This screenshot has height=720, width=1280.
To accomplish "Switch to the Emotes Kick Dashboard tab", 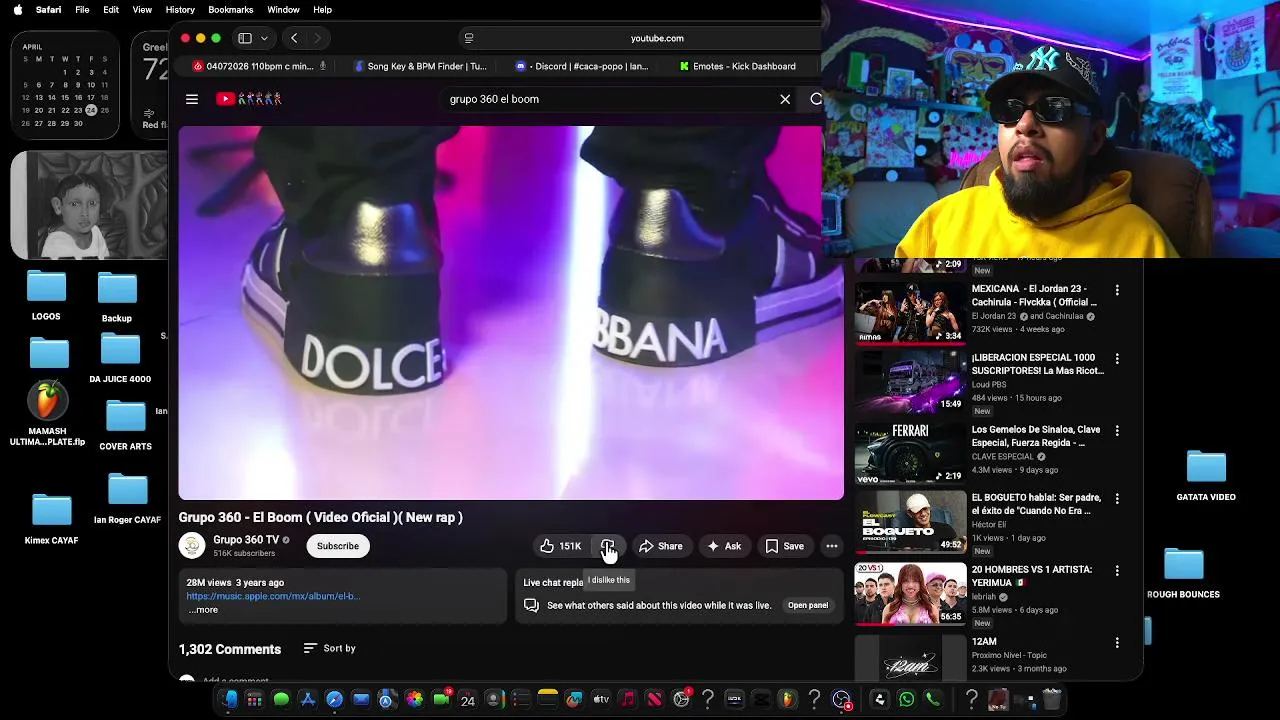I will 737,66.
